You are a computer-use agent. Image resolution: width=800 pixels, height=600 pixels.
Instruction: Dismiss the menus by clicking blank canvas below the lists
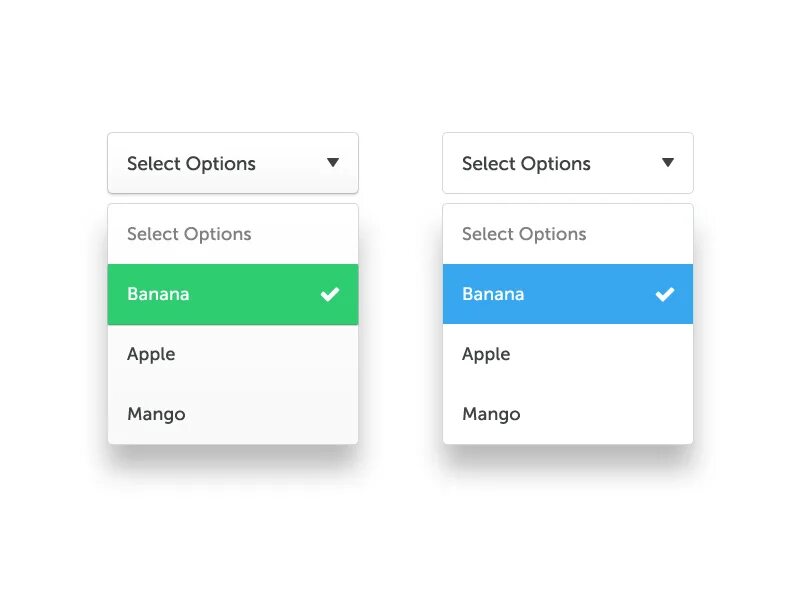tap(400, 530)
